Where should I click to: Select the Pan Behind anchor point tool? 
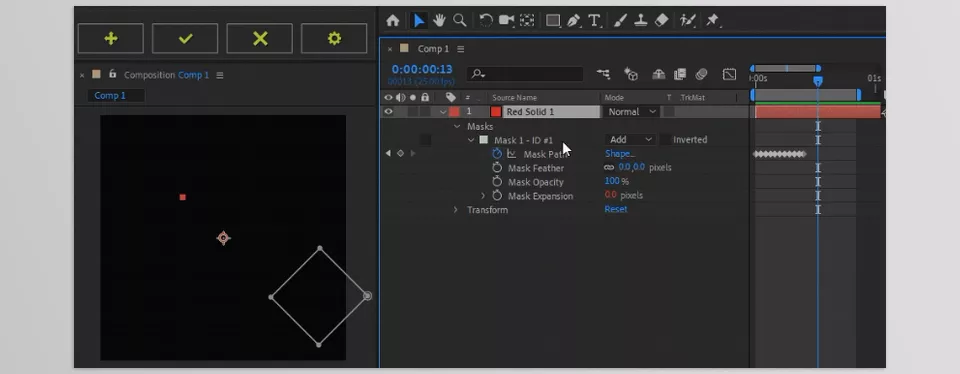coord(527,21)
